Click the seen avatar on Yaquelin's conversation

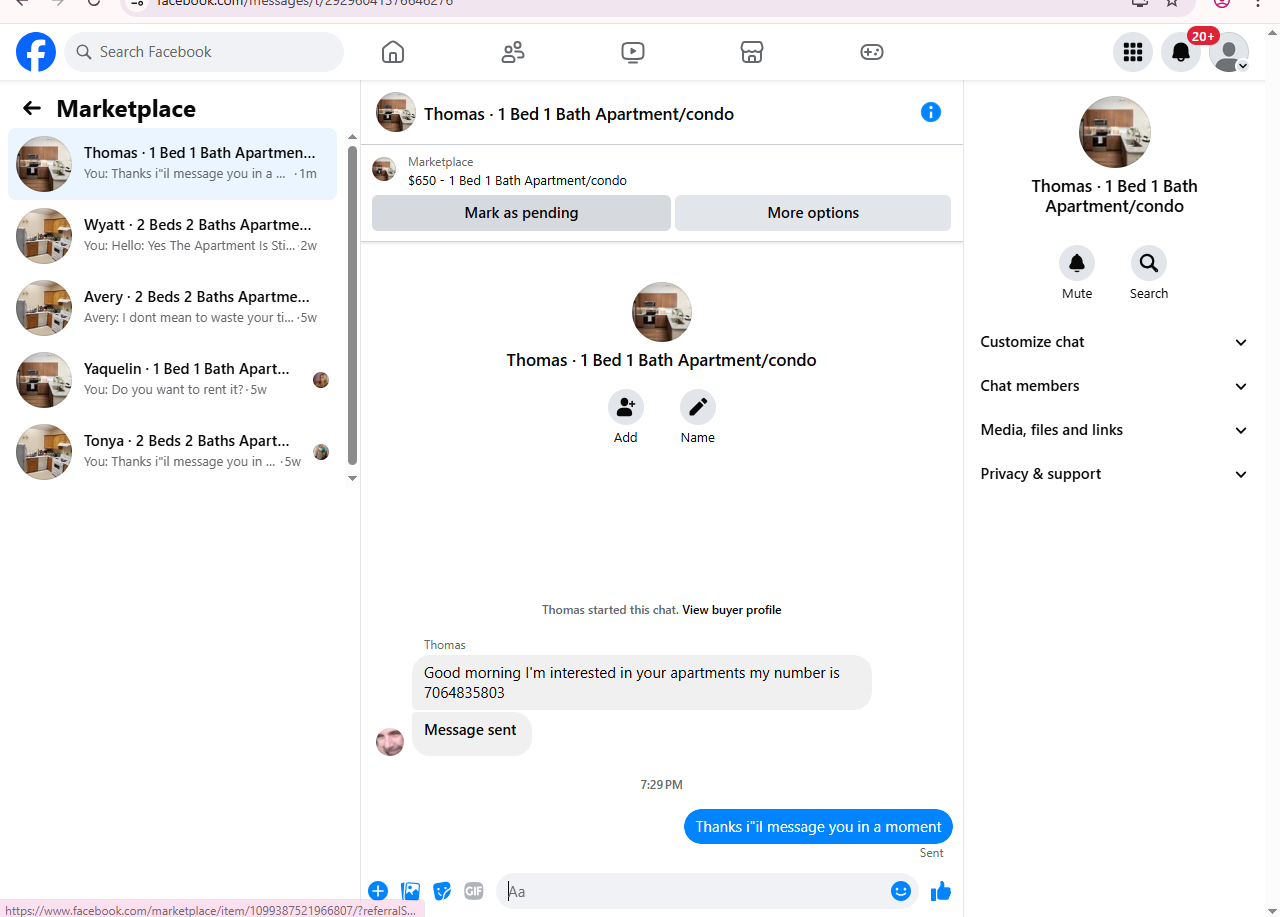point(321,380)
